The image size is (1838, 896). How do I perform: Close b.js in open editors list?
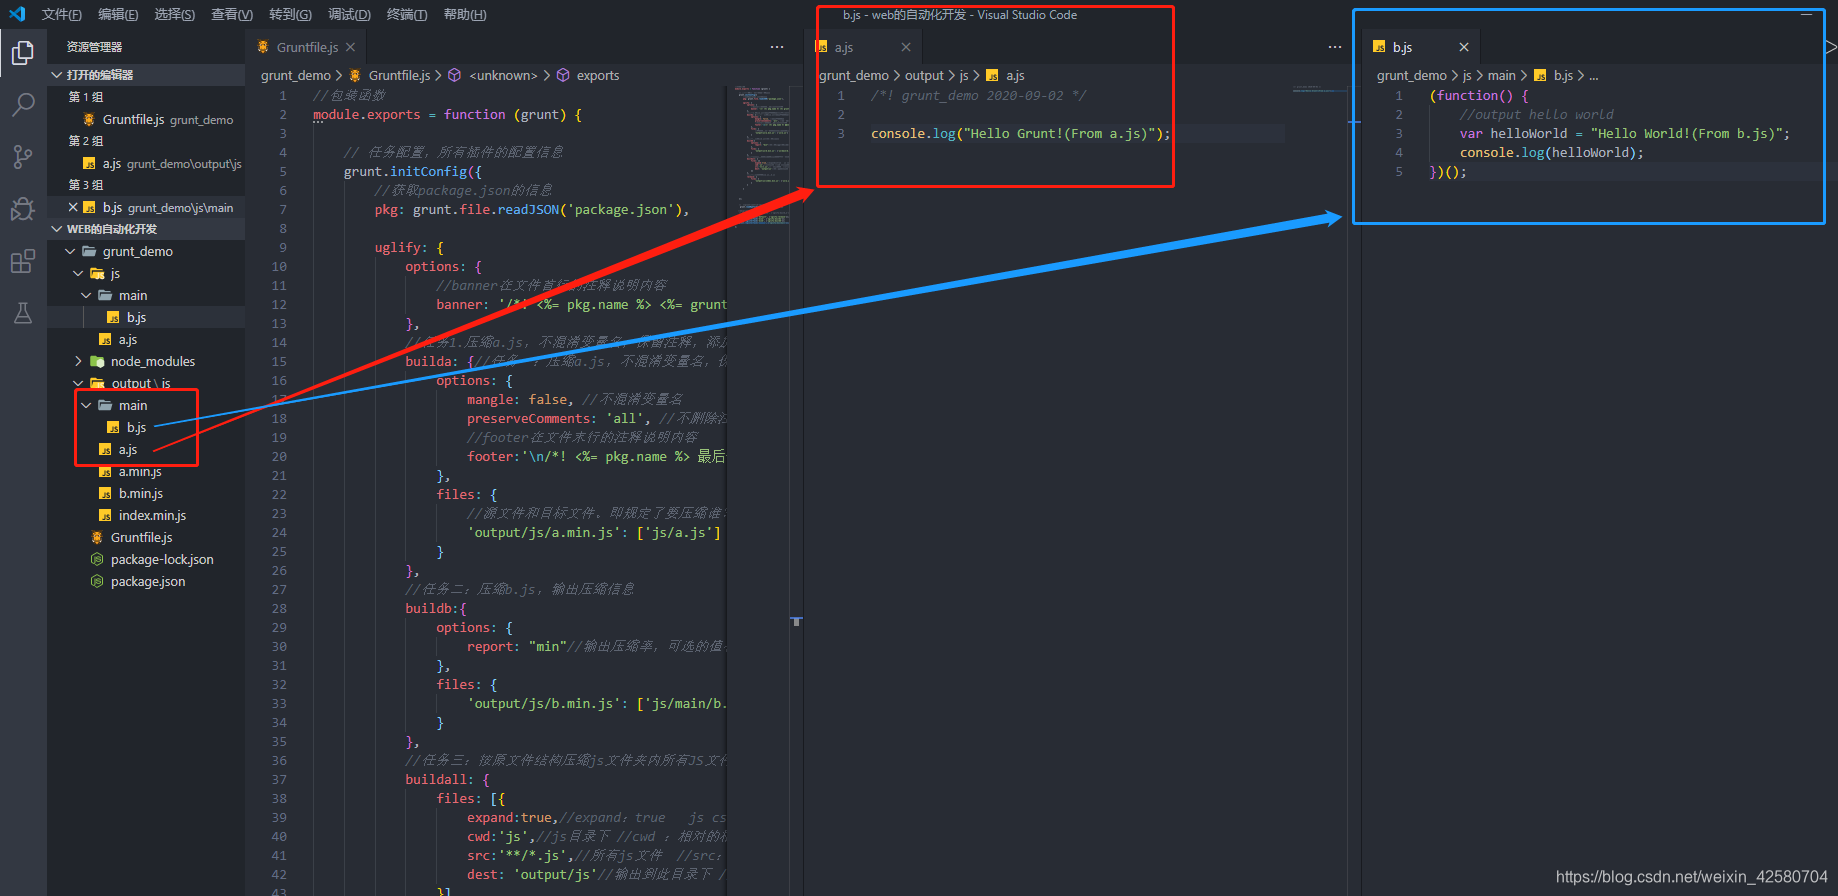coord(73,207)
